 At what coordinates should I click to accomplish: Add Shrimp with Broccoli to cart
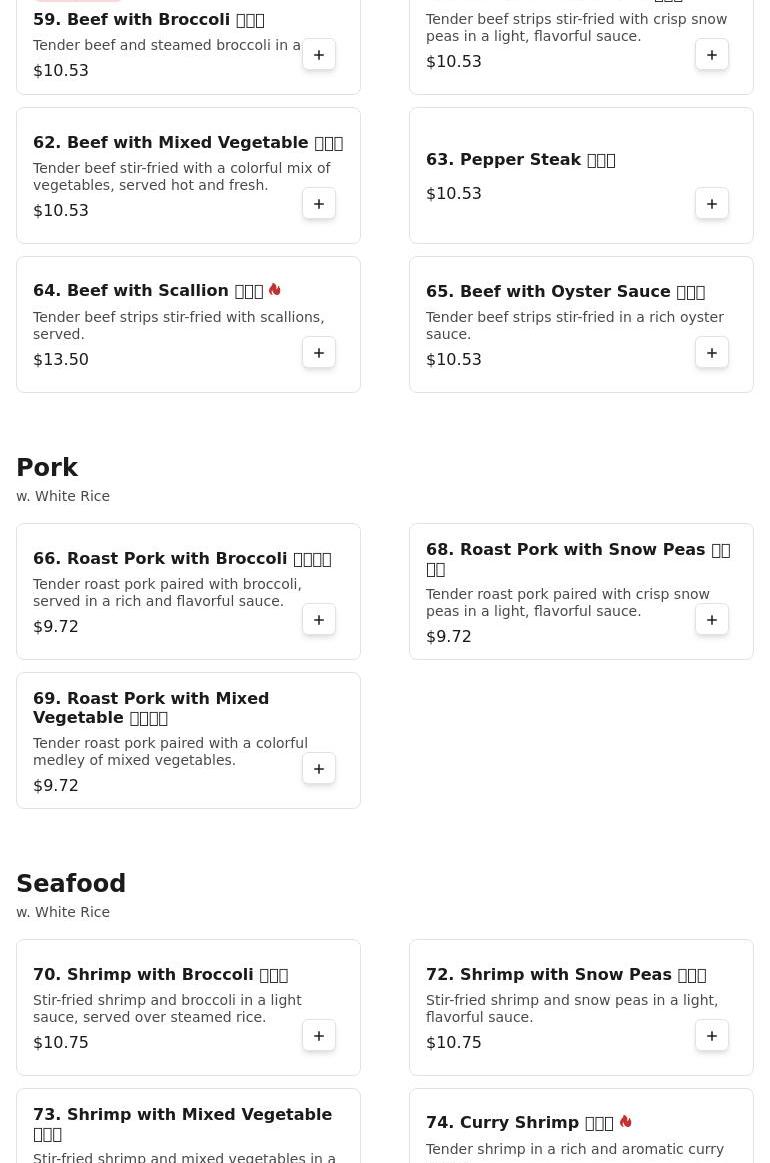point(319,1036)
